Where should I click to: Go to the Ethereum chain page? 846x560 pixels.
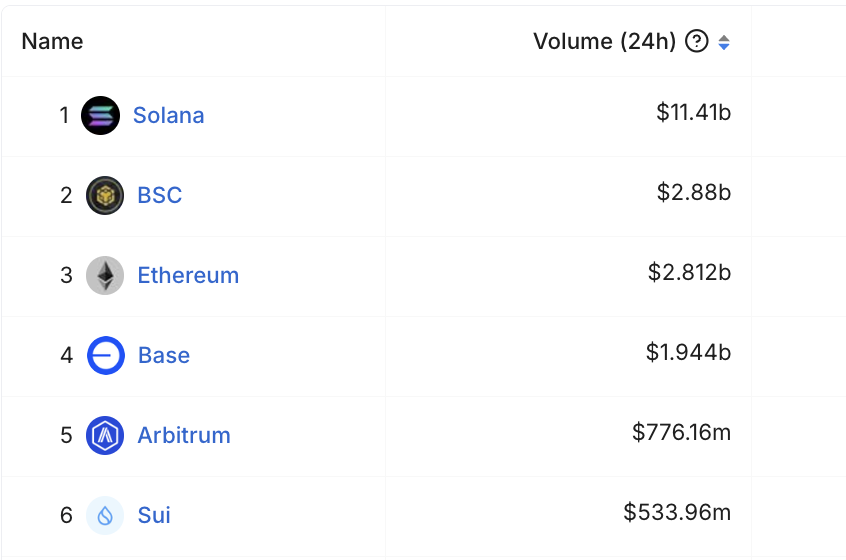coord(188,275)
